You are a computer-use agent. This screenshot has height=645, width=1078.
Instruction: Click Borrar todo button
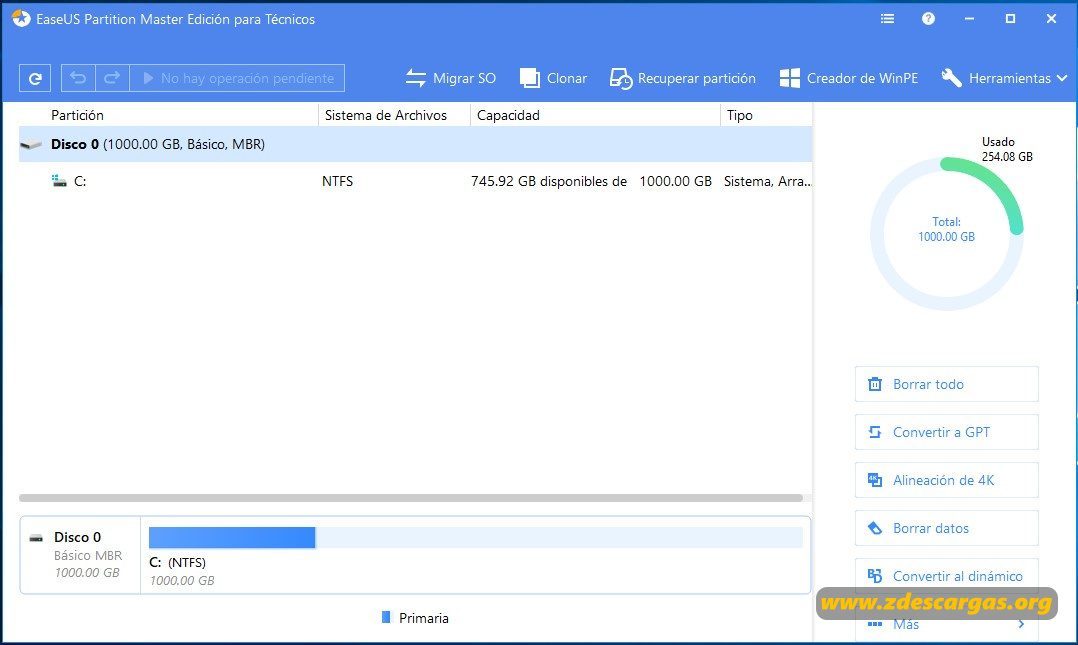(947, 384)
